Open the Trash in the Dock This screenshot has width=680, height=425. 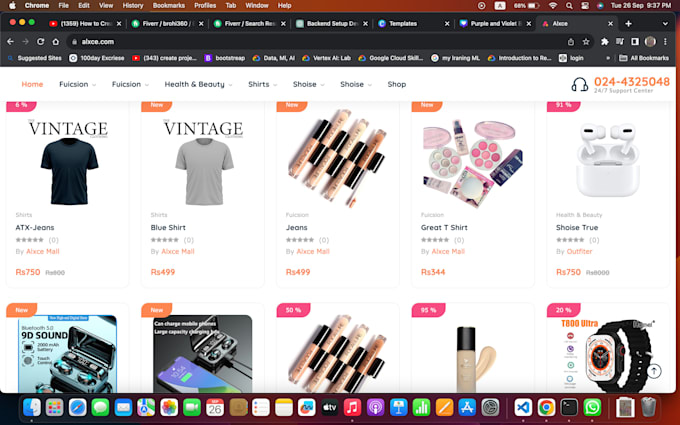click(x=648, y=407)
